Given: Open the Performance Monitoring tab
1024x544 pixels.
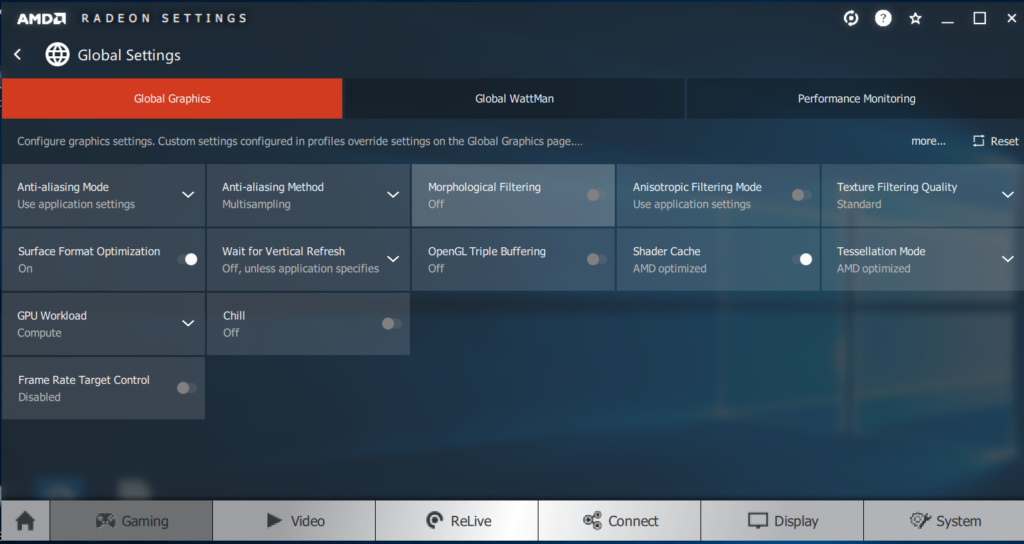Looking at the screenshot, I should pos(856,99).
